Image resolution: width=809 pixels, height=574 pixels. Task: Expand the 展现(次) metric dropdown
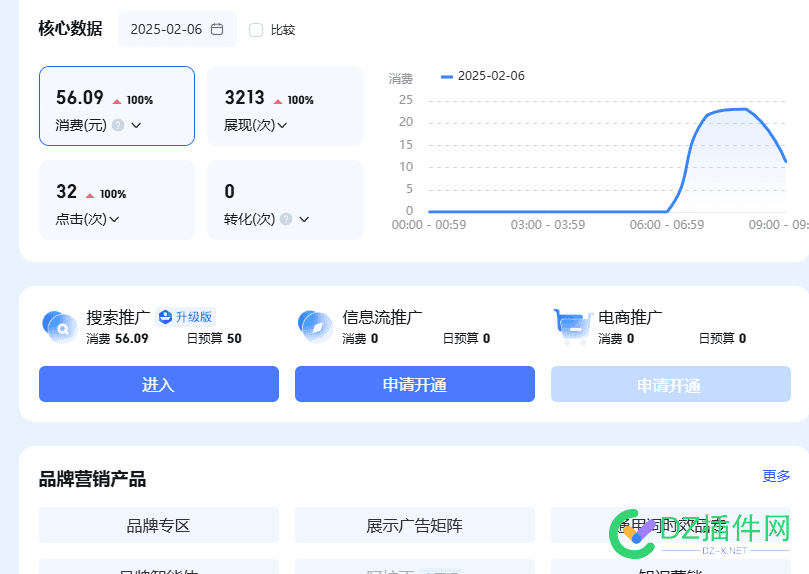click(283, 125)
